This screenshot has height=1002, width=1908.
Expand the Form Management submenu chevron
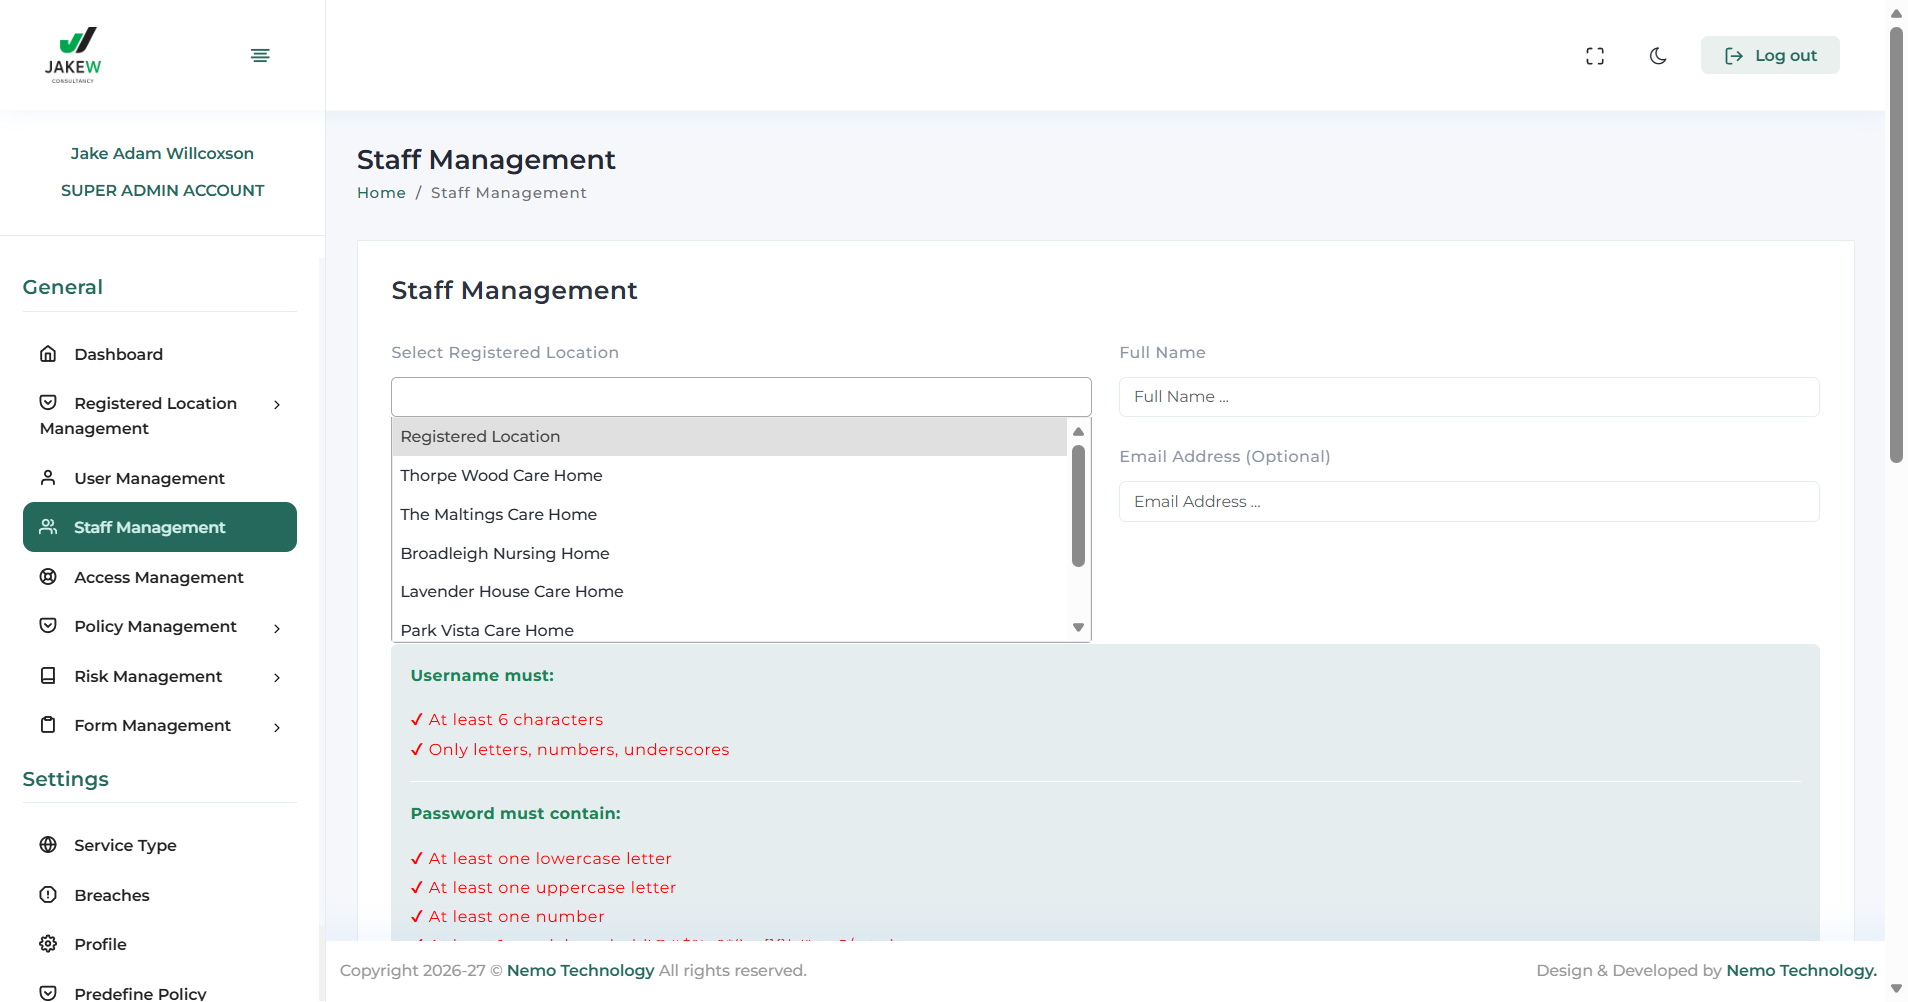(x=277, y=727)
